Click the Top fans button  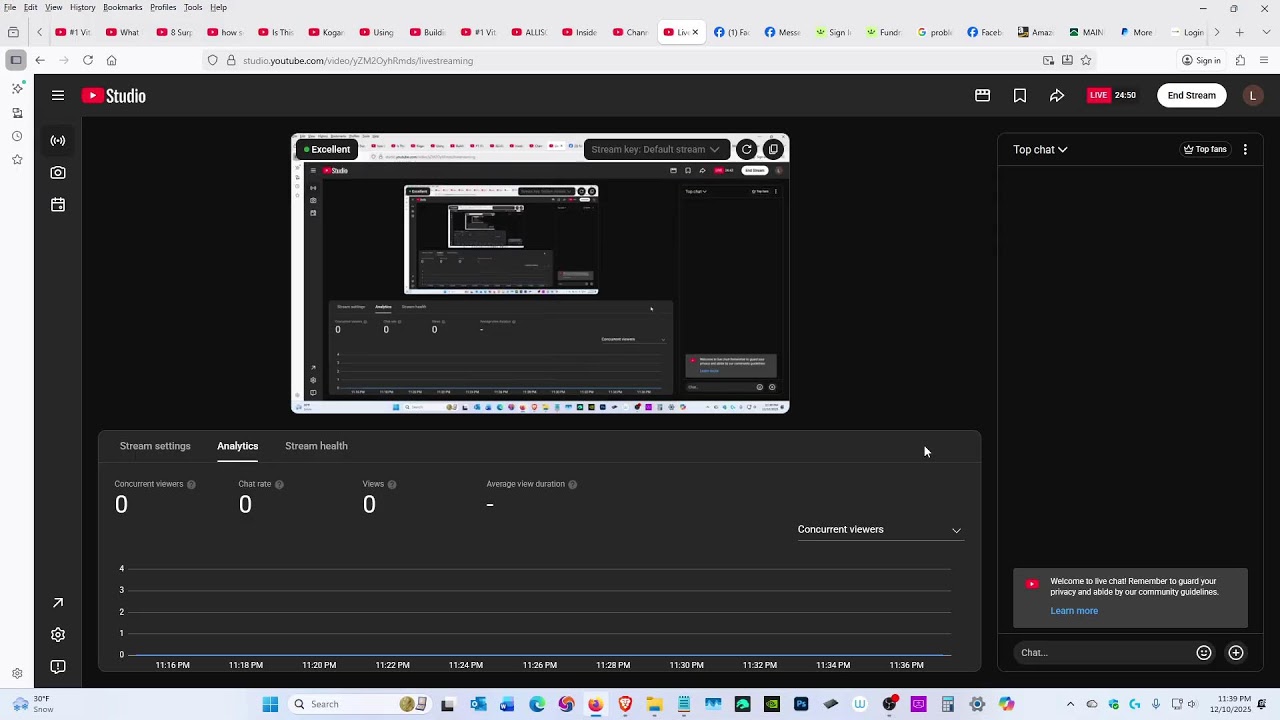click(1205, 150)
